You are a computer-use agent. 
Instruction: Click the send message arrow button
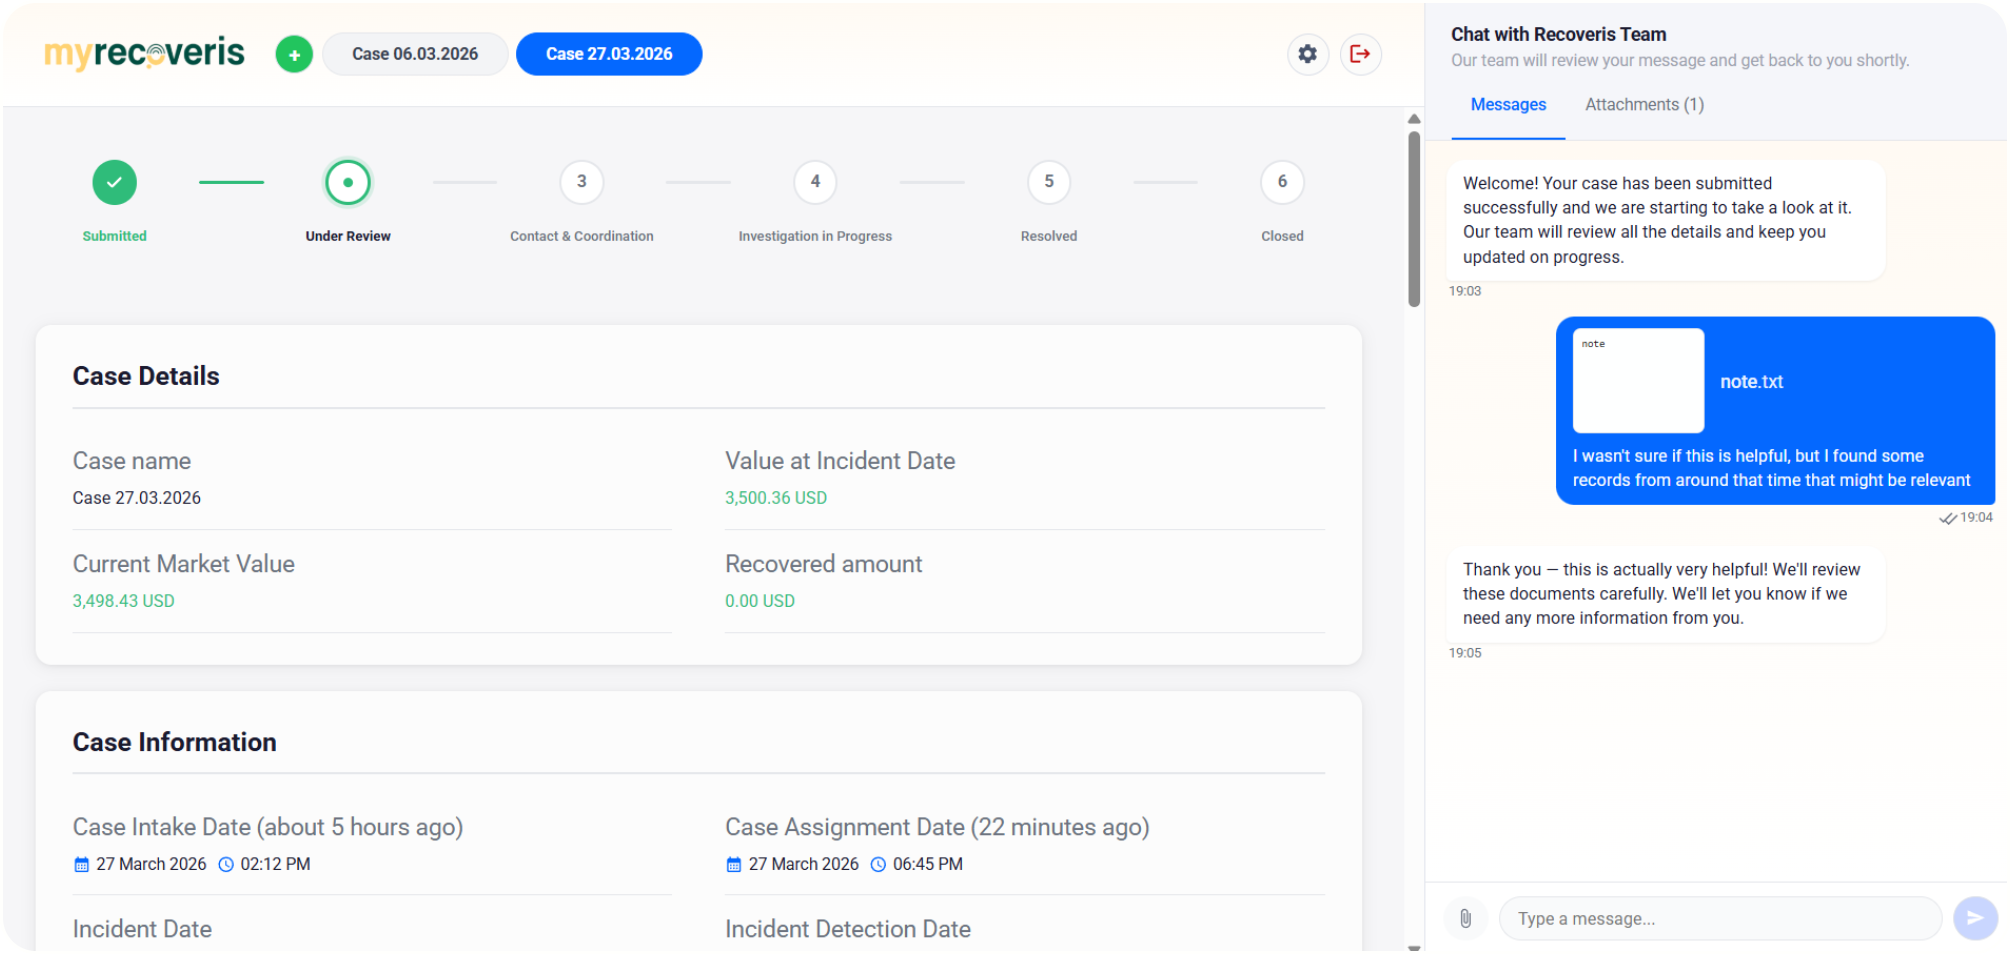1975,918
